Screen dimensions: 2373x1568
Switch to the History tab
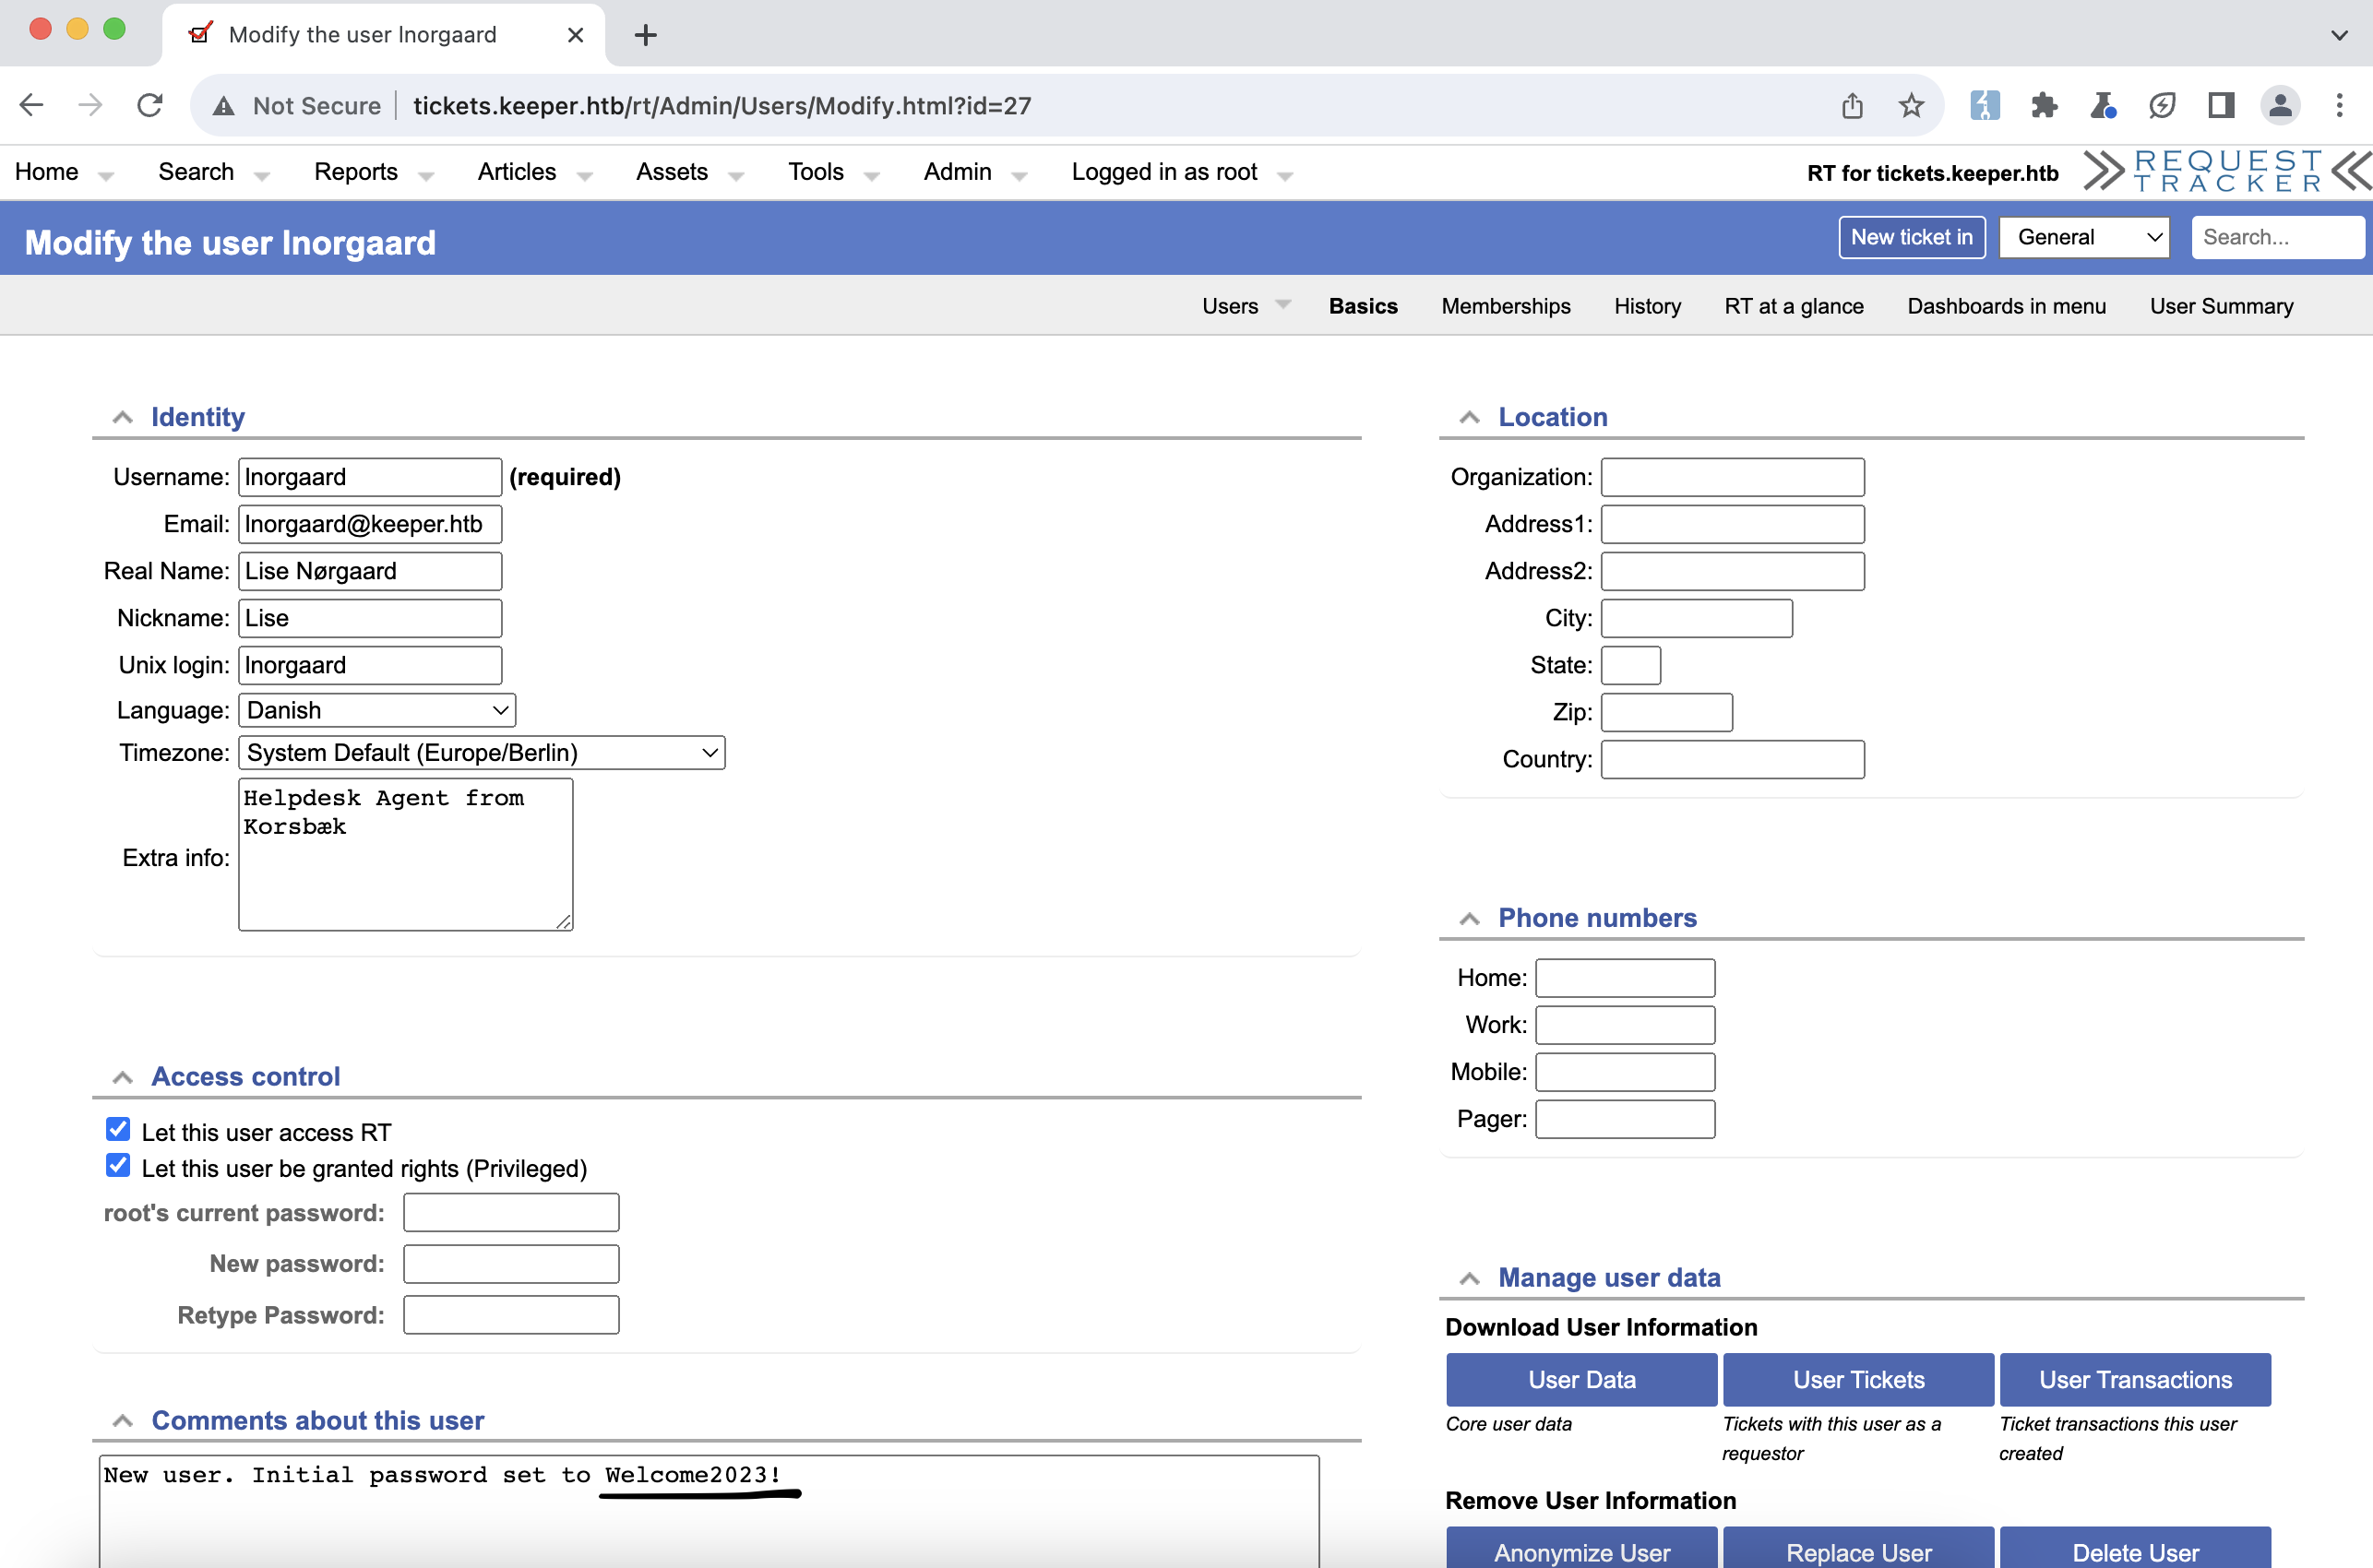point(1647,306)
